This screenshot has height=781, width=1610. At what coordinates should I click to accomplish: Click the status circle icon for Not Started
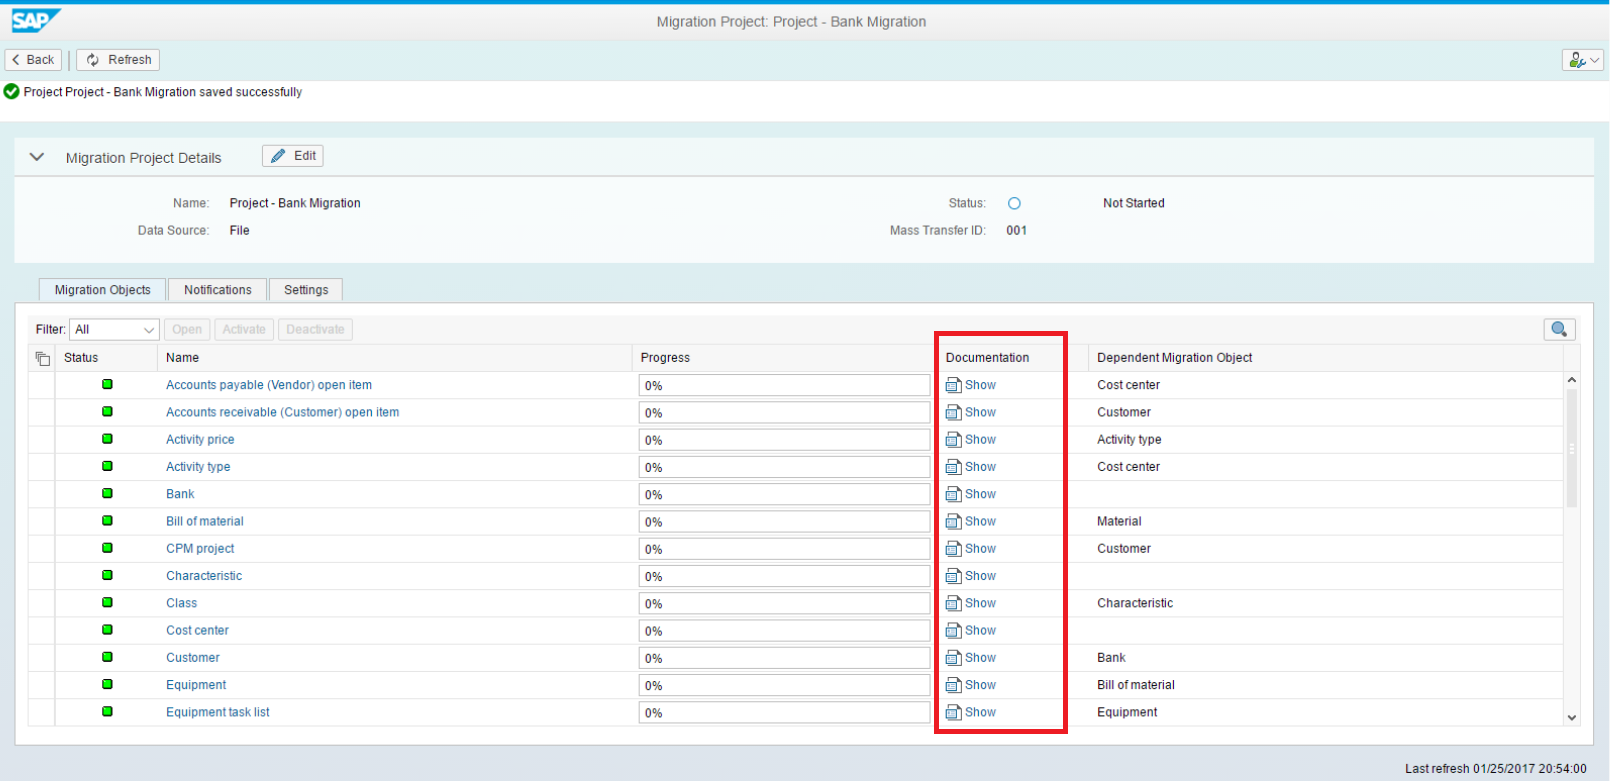tap(1014, 203)
